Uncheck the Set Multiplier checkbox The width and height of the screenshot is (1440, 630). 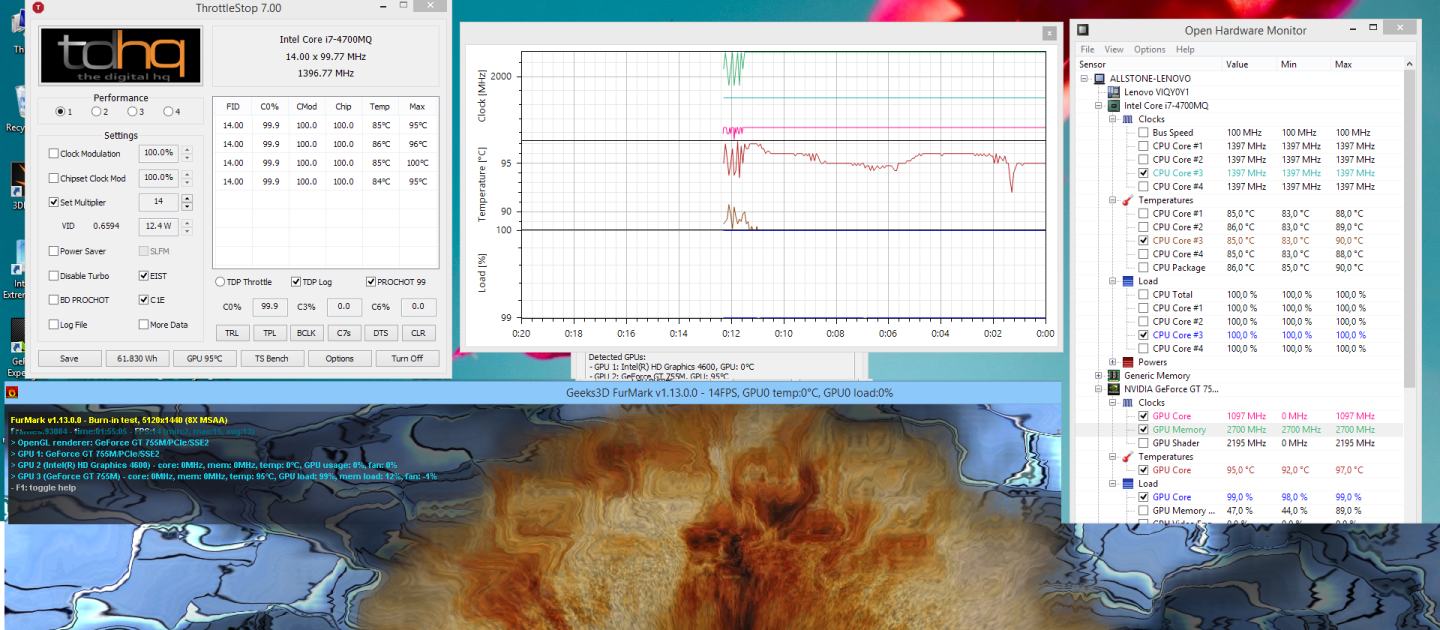pyautogui.click(x=54, y=202)
